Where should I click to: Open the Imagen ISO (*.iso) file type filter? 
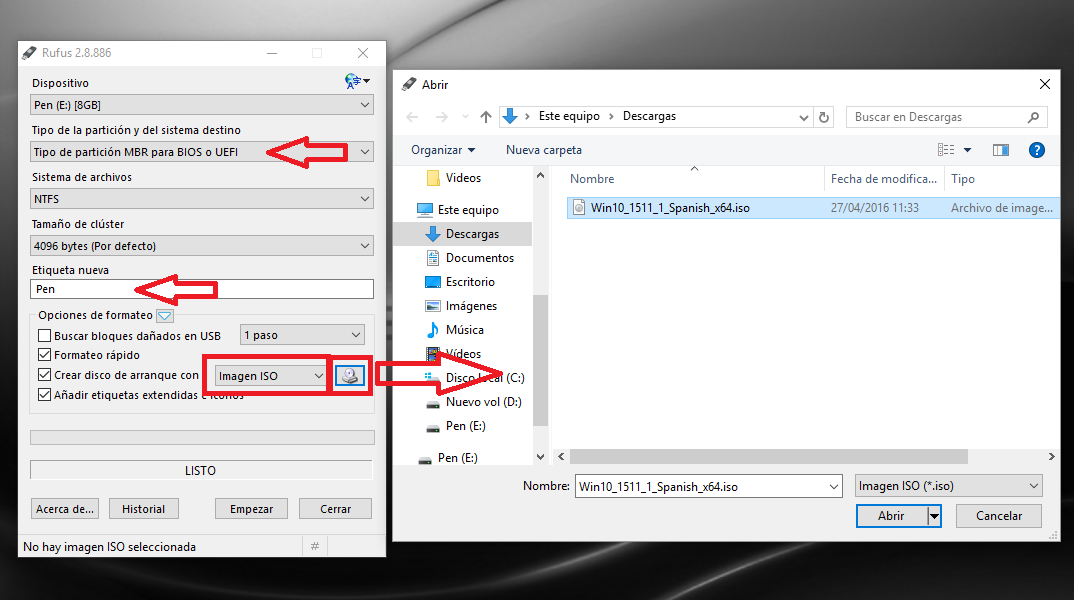[948, 487]
